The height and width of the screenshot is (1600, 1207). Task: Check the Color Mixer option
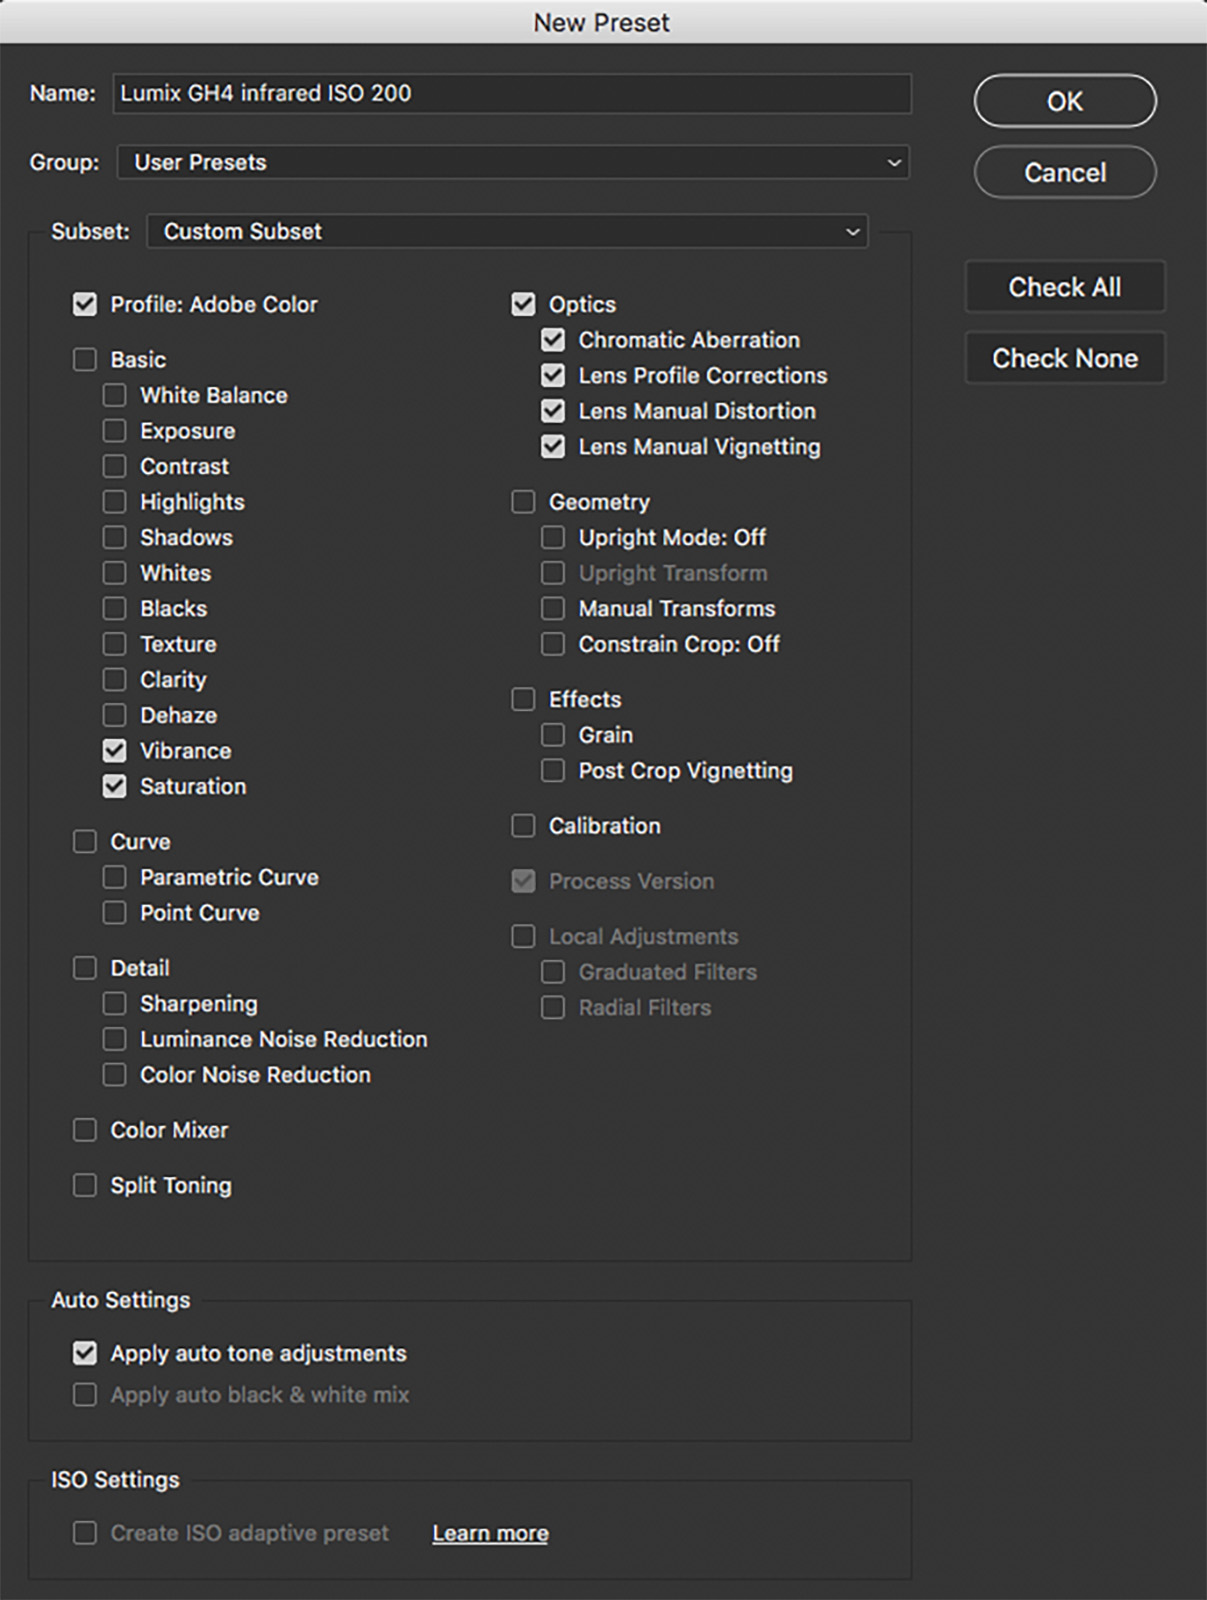85,1130
